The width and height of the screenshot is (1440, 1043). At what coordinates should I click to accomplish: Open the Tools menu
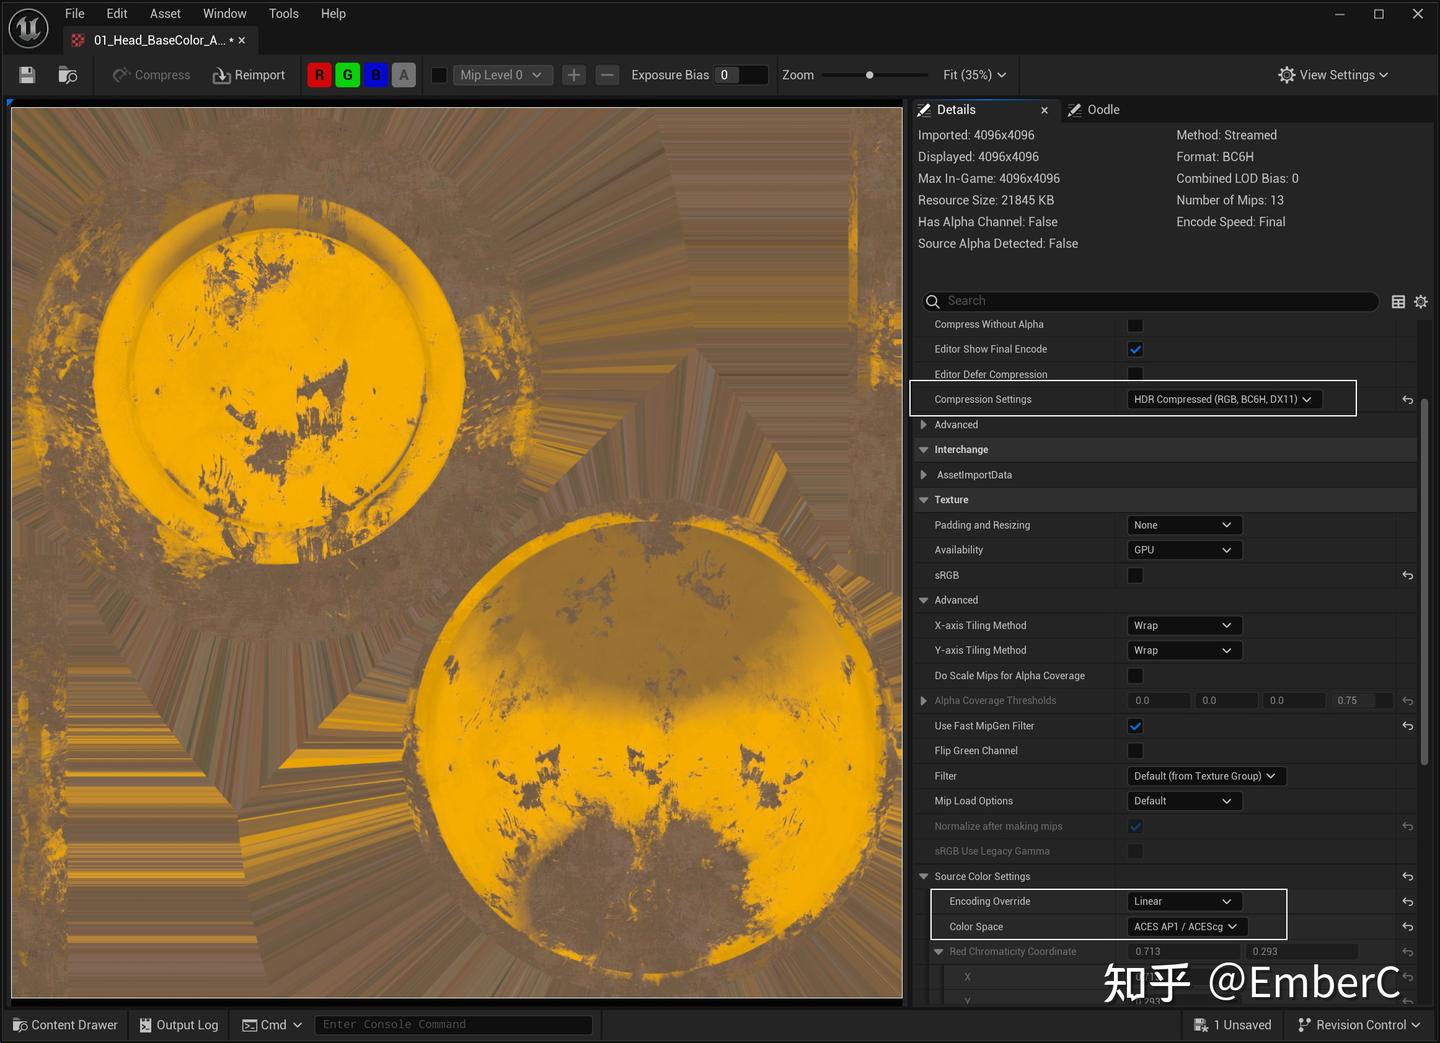[x=284, y=14]
